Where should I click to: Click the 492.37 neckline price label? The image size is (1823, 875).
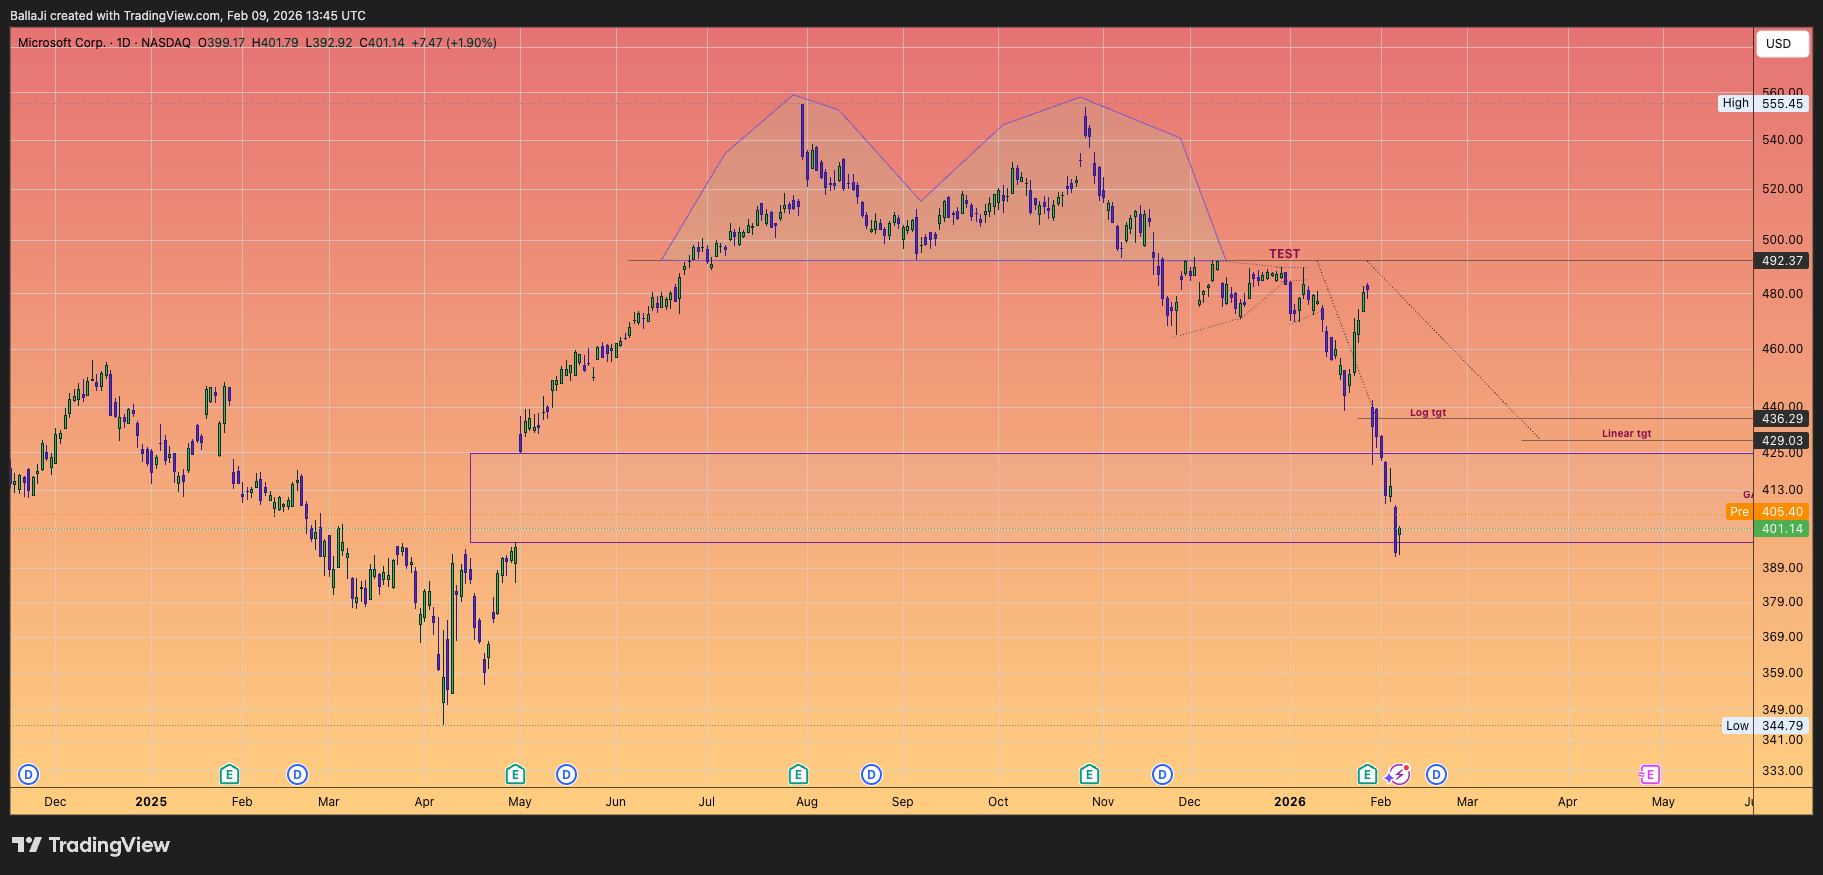pyautogui.click(x=1782, y=261)
